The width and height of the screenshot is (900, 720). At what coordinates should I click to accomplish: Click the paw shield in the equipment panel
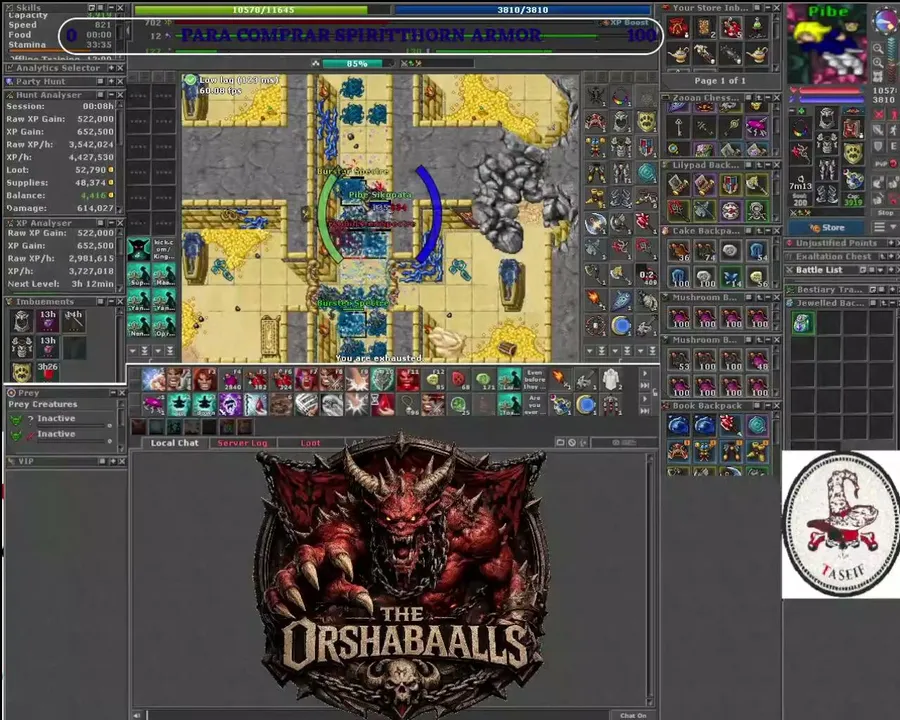pos(853,153)
